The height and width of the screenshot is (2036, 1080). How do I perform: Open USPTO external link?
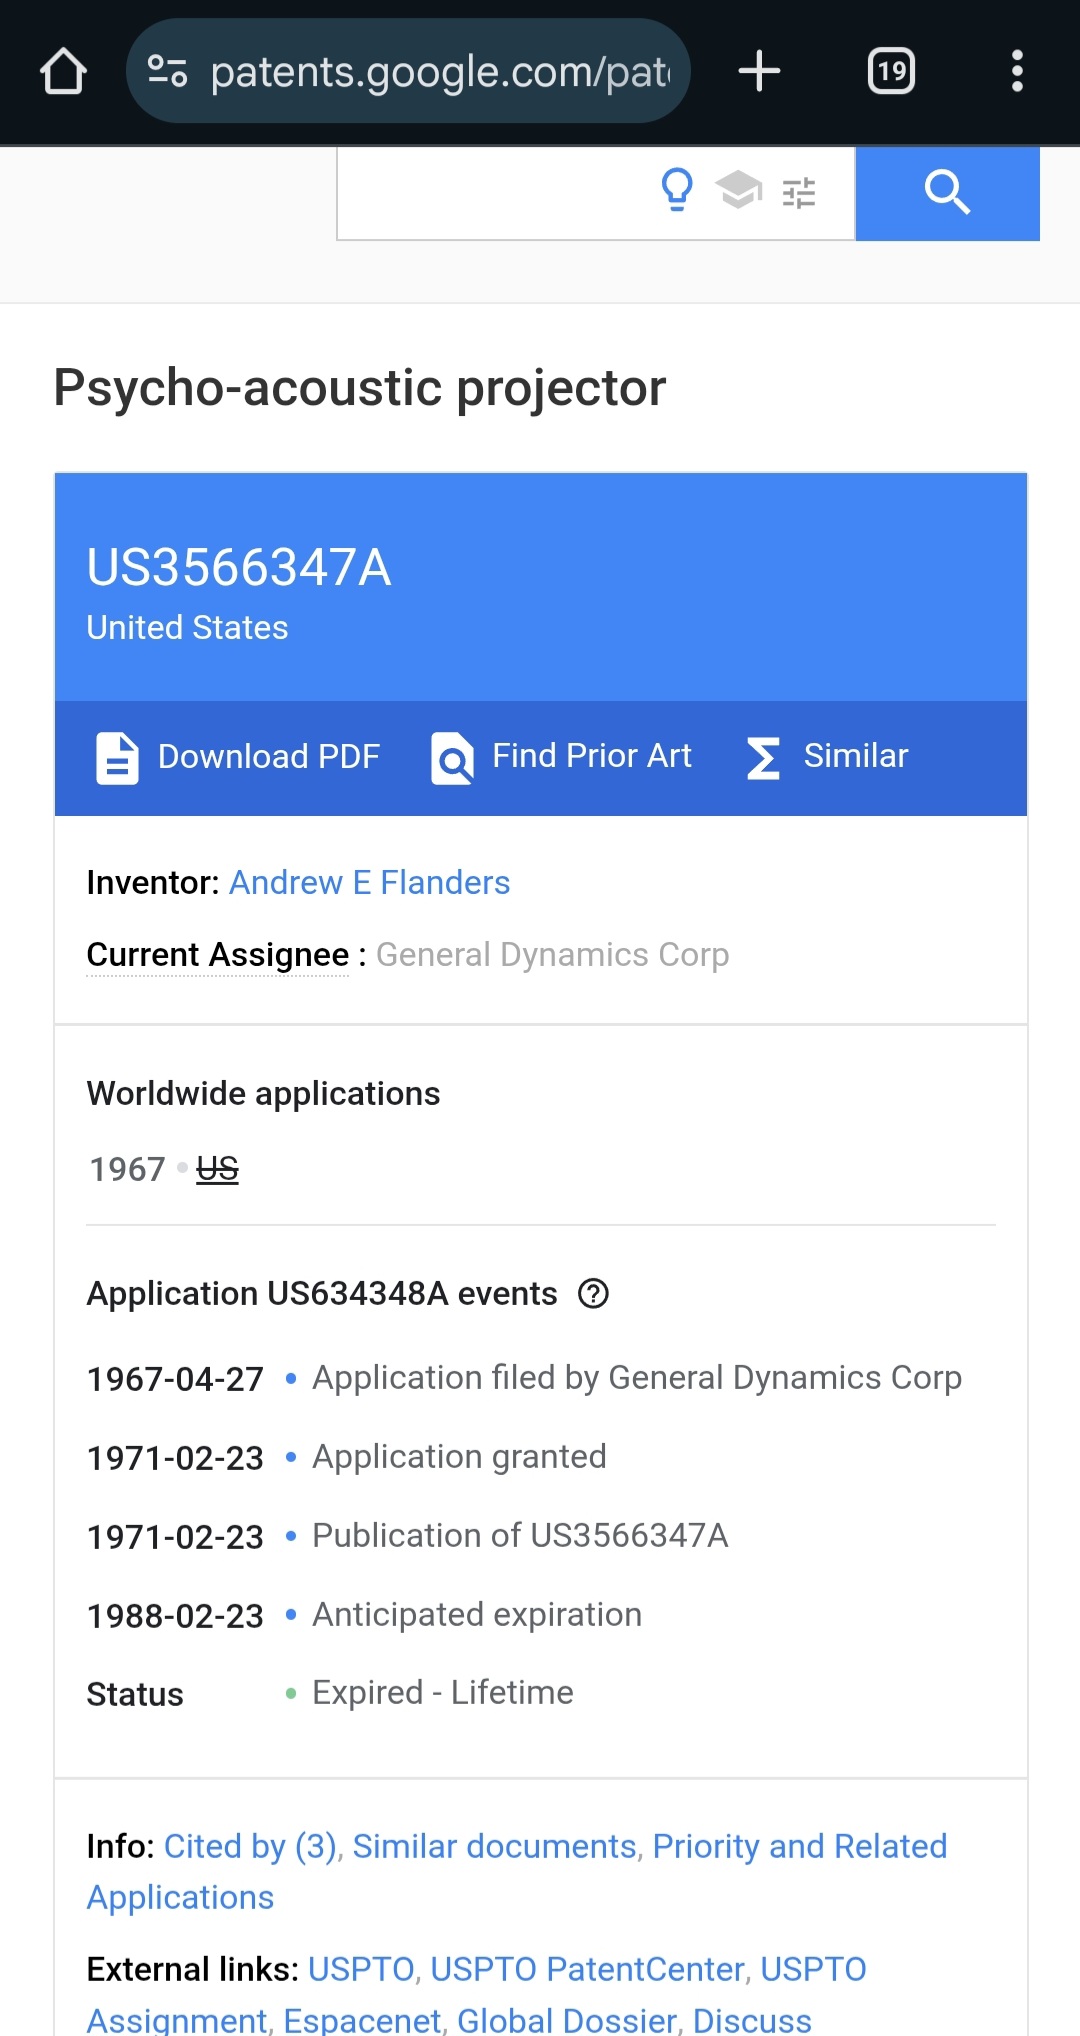pyautogui.click(x=361, y=1970)
